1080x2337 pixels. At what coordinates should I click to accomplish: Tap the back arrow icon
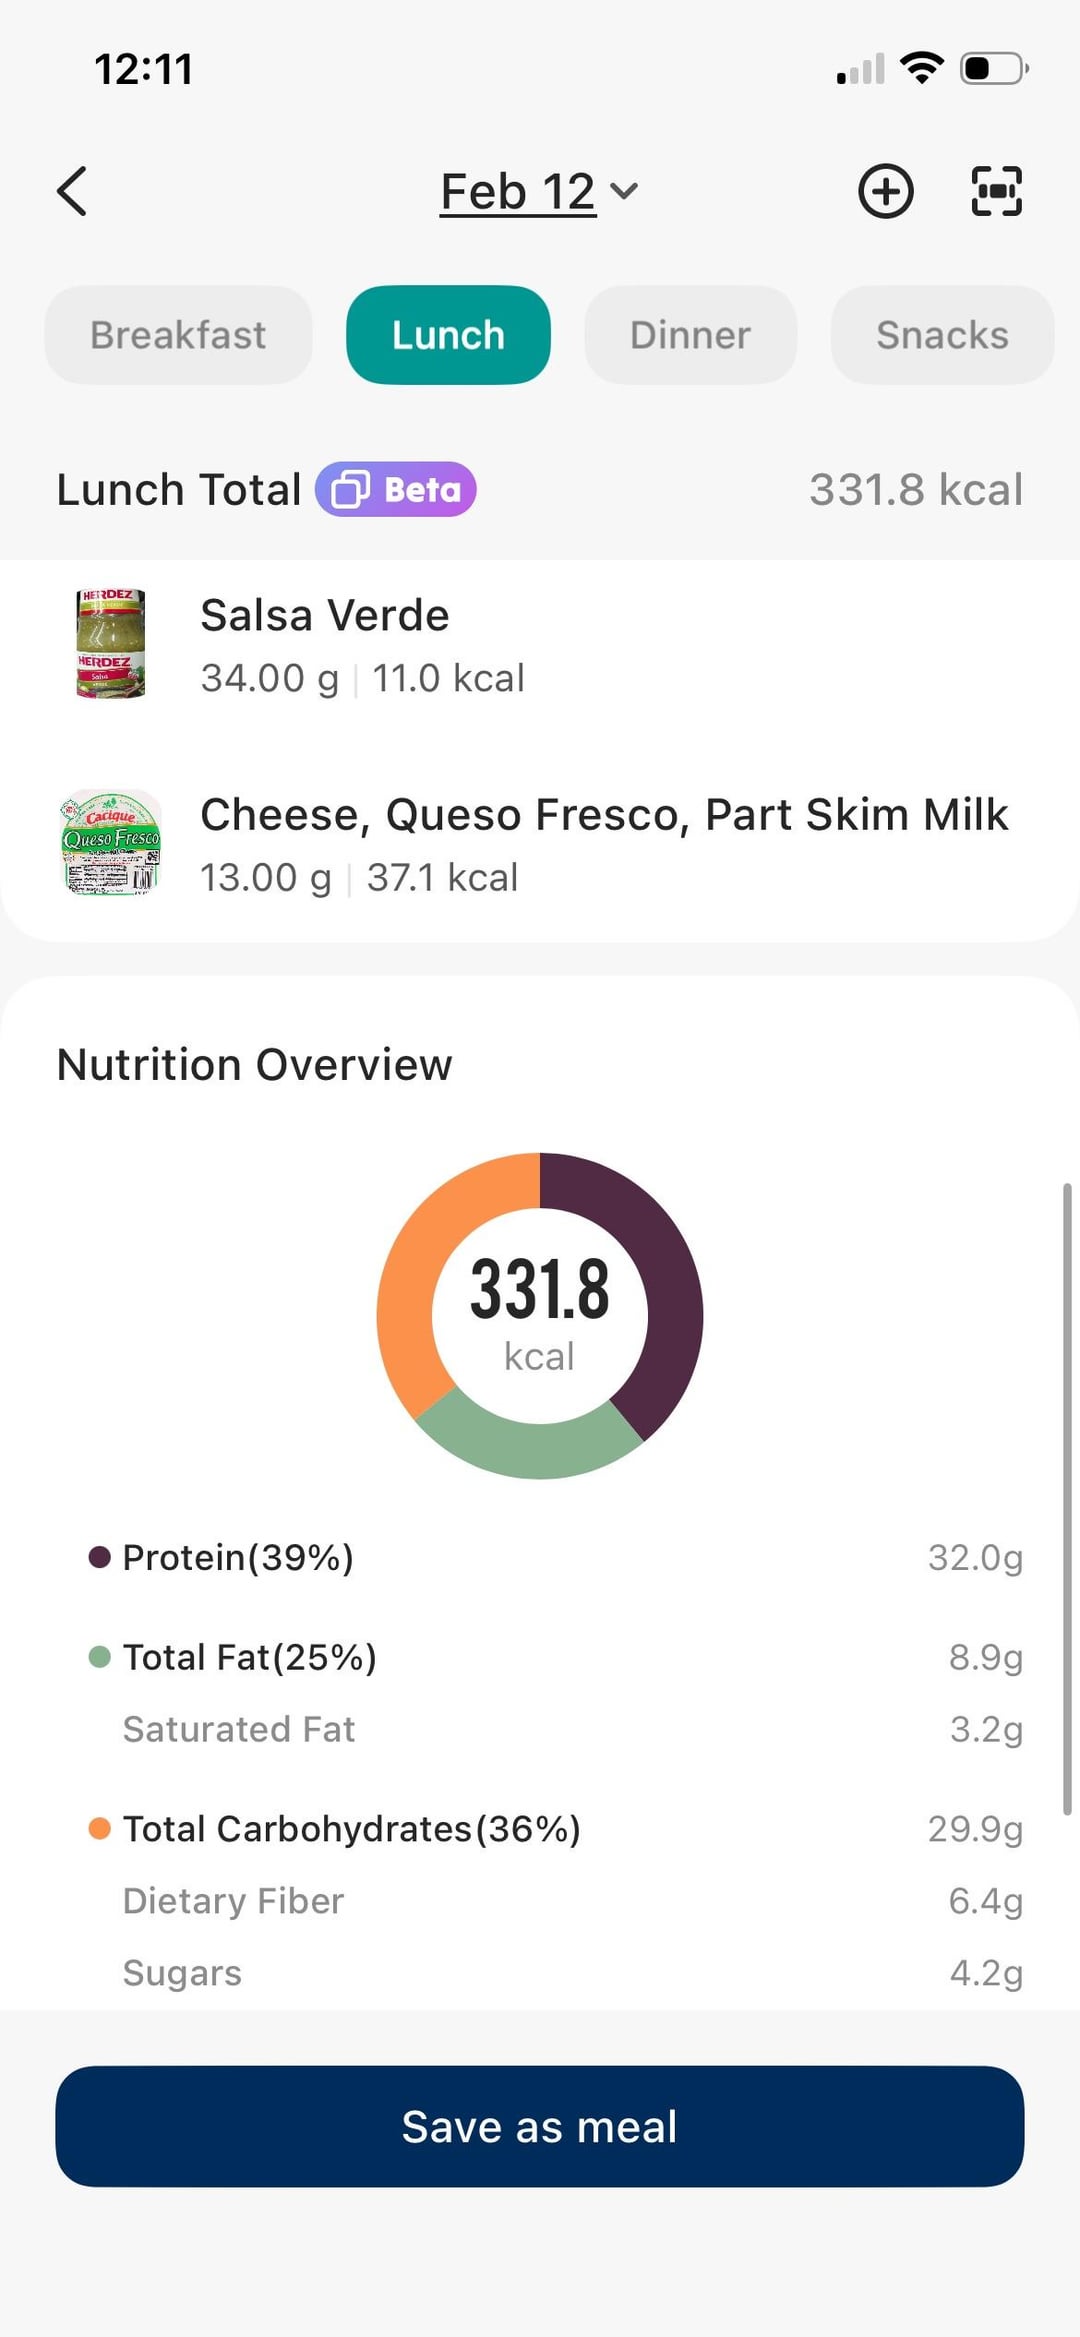[x=72, y=191]
